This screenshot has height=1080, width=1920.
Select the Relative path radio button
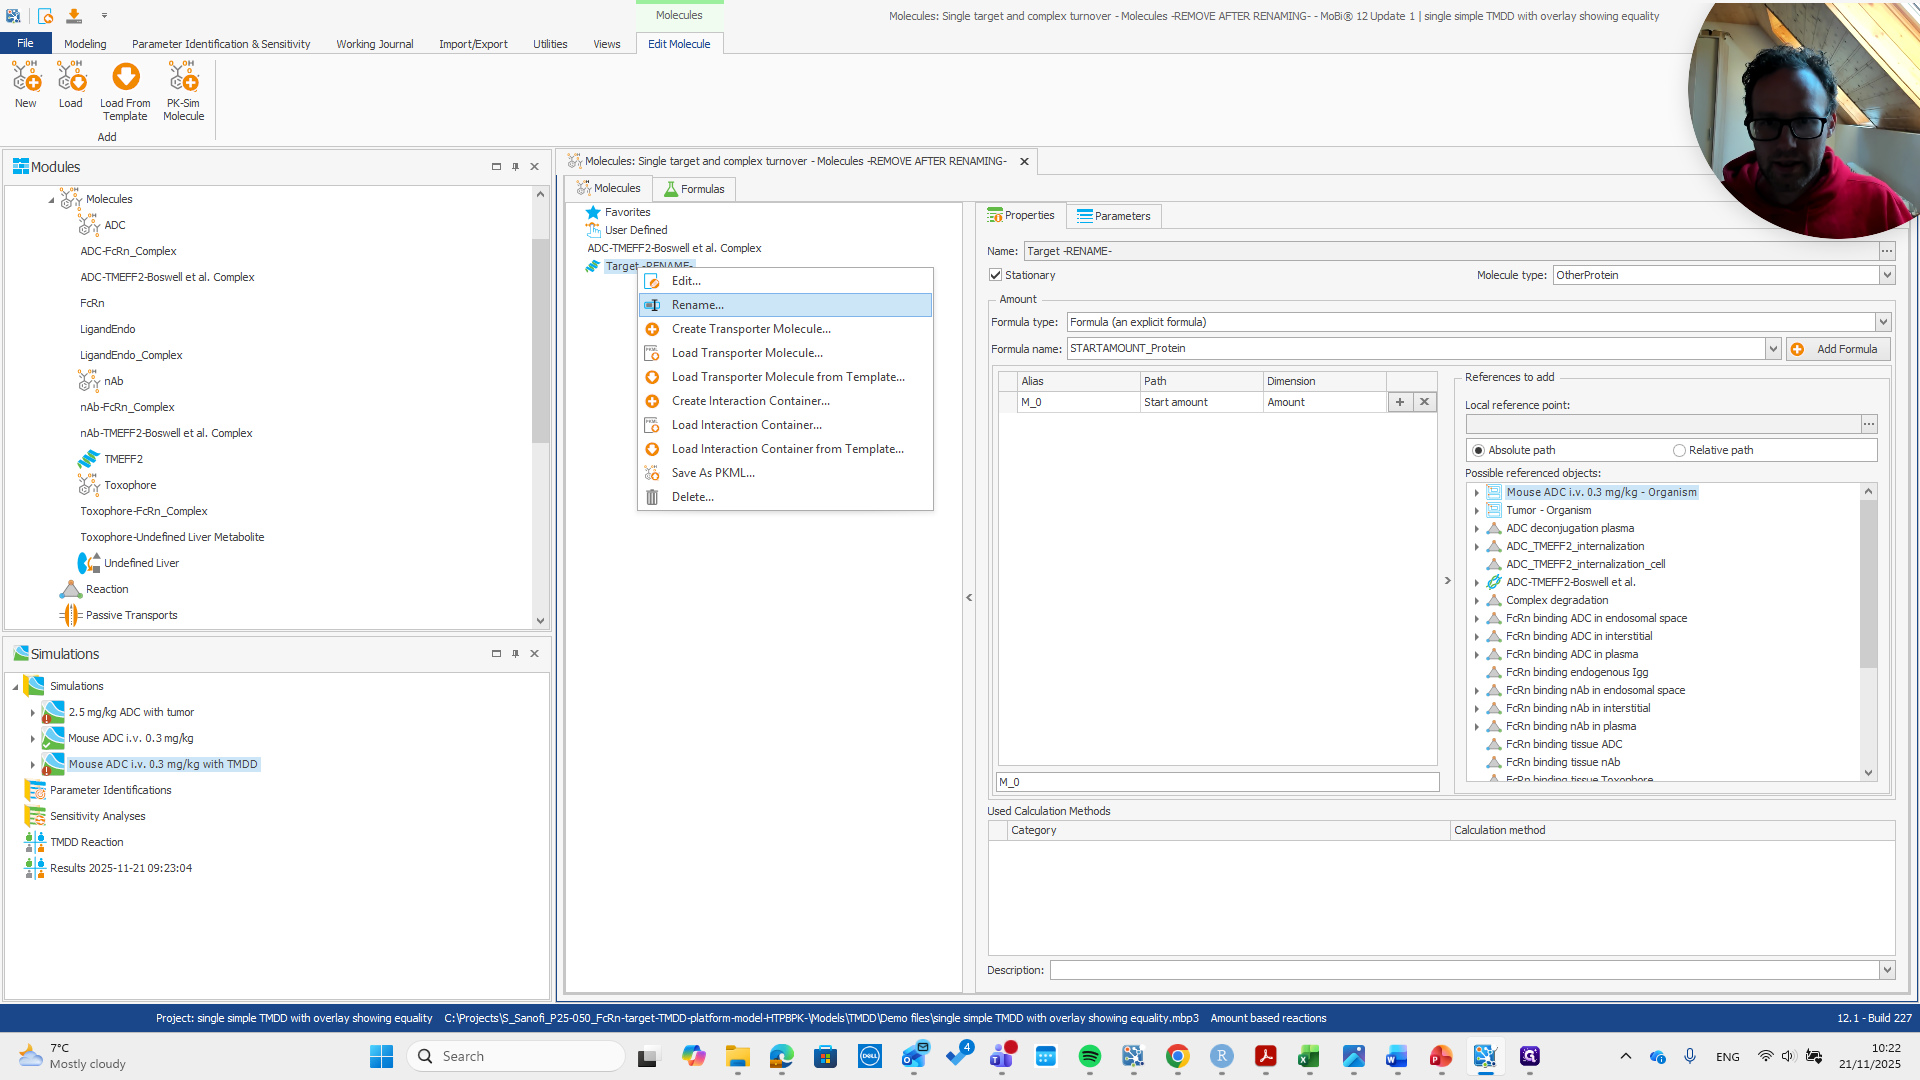(1679, 450)
